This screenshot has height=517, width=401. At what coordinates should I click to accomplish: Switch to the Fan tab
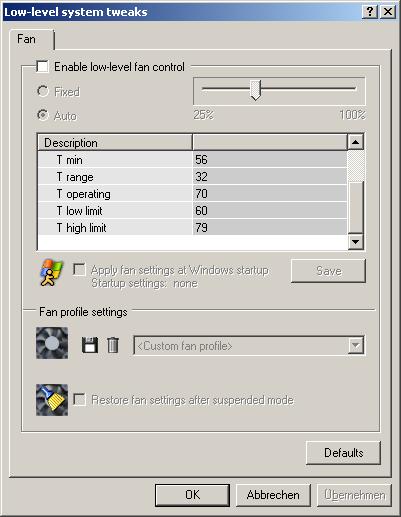[27, 39]
